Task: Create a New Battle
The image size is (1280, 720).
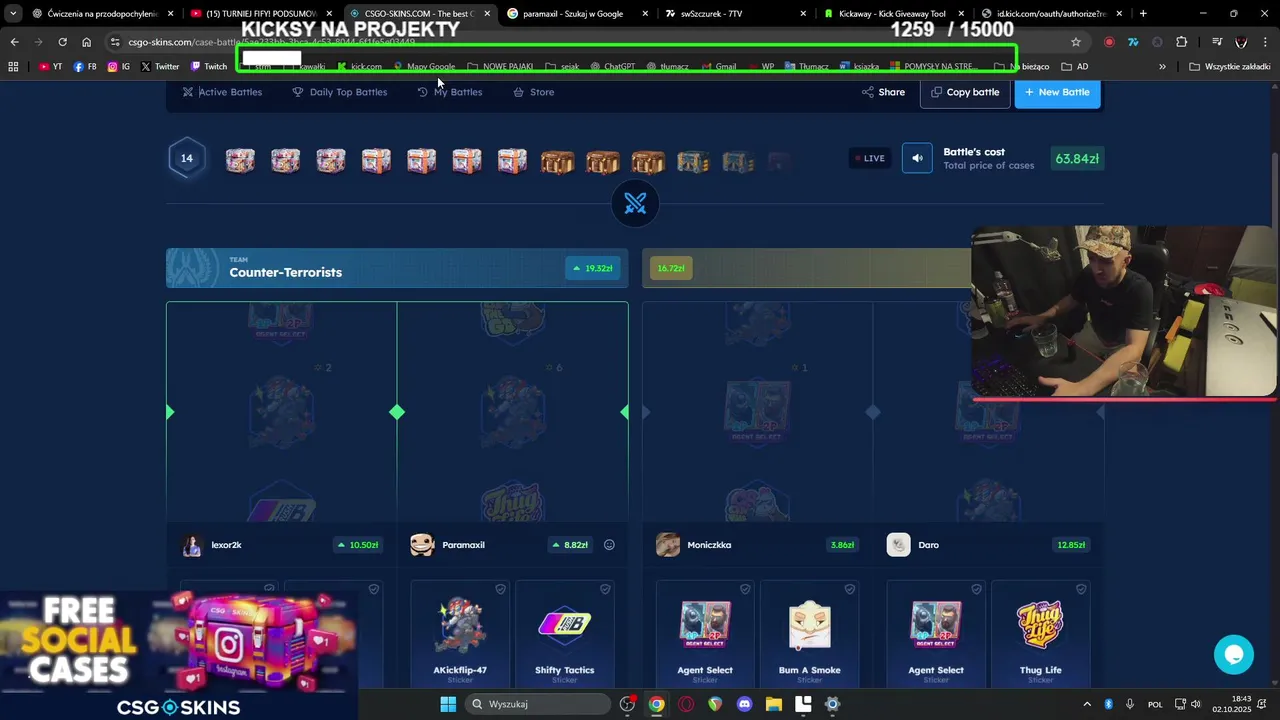Action: pos(1057,92)
